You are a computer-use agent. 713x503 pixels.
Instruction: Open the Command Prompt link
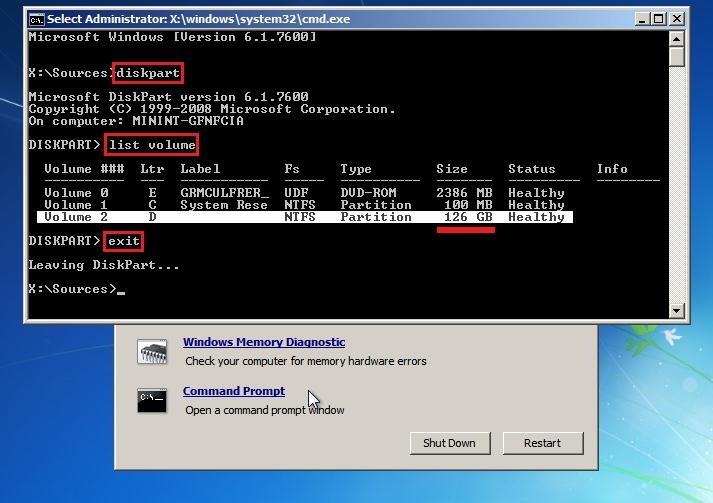pos(233,391)
